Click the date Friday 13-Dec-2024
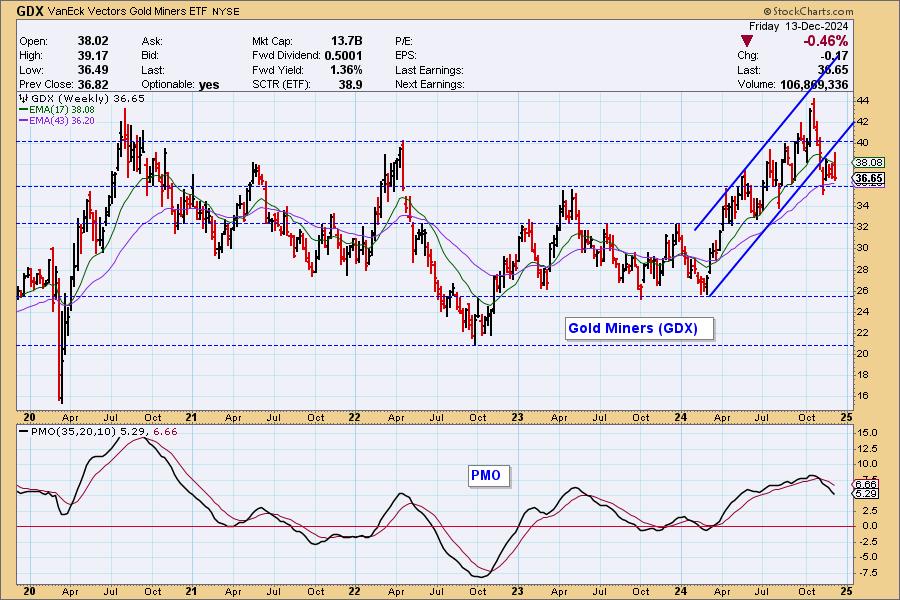 [798, 26]
